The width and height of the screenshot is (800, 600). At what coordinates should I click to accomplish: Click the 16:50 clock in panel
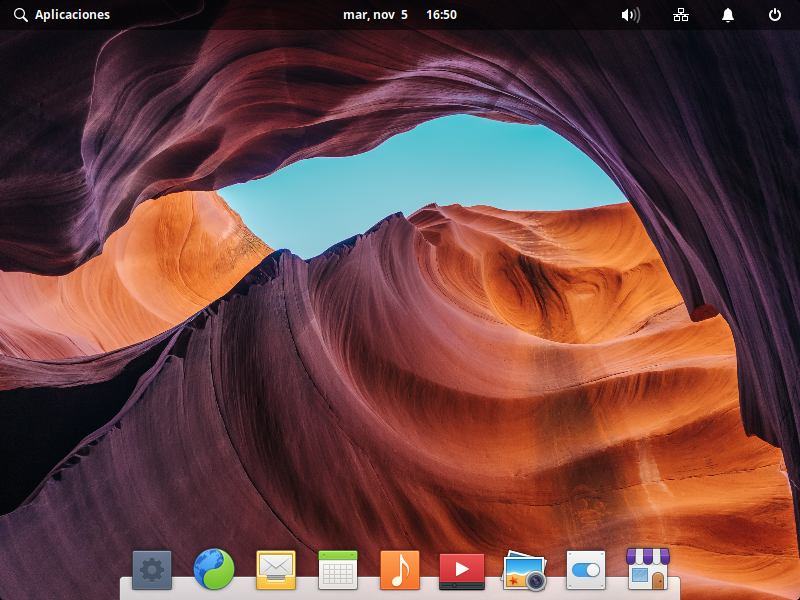(441, 15)
